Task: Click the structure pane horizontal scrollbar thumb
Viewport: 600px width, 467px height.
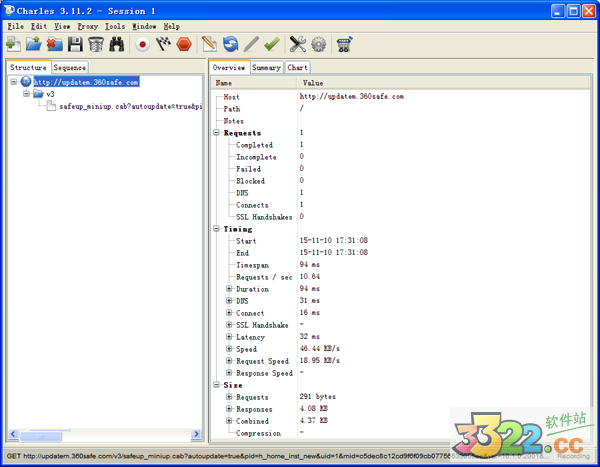Action: [x=41, y=436]
